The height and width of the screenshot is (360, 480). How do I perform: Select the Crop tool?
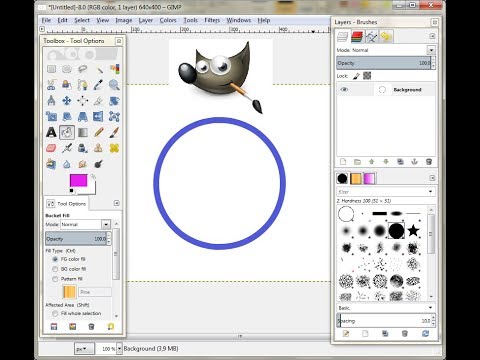point(99,100)
